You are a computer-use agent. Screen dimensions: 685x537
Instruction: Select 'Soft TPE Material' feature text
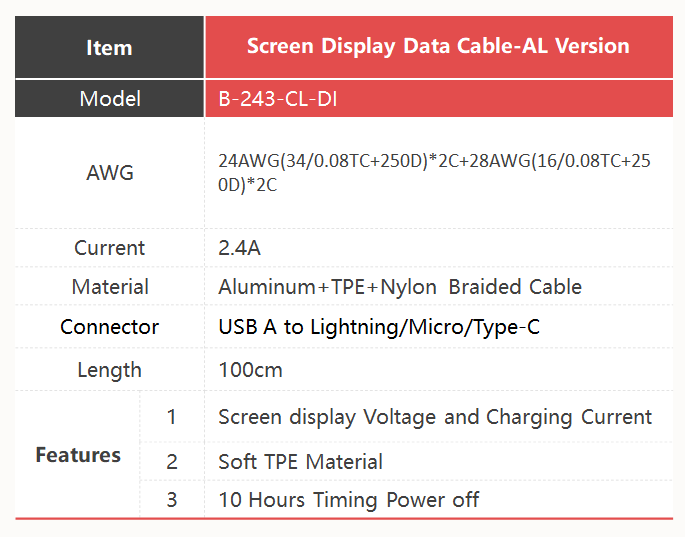pyautogui.click(x=301, y=462)
